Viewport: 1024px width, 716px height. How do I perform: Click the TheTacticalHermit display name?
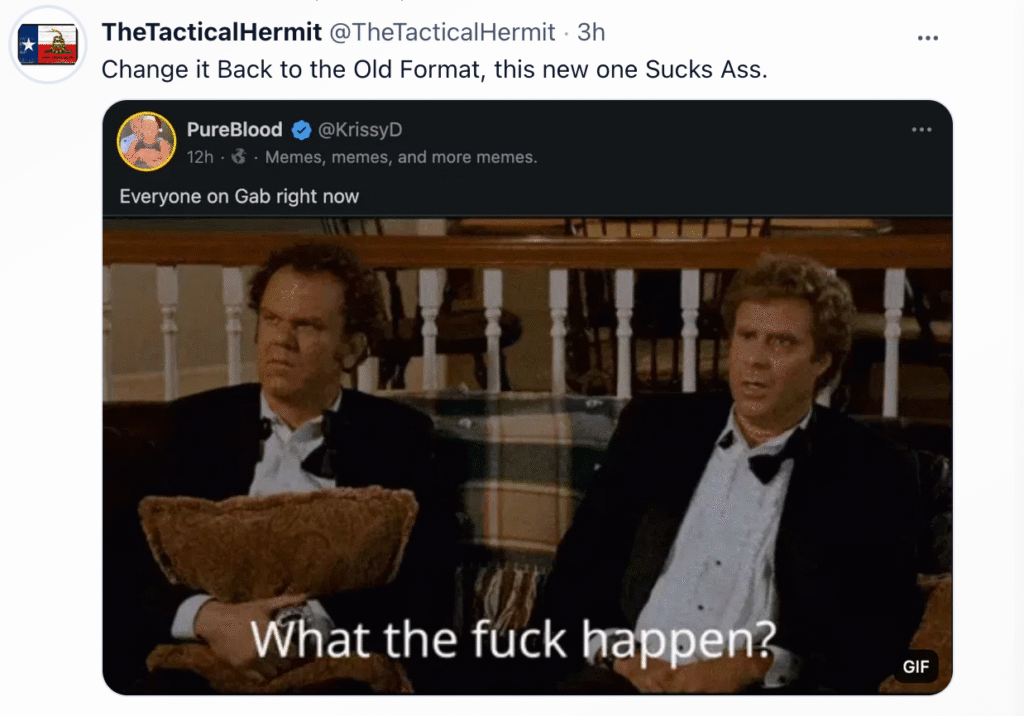pyautogui.click(x=212, y=32)
